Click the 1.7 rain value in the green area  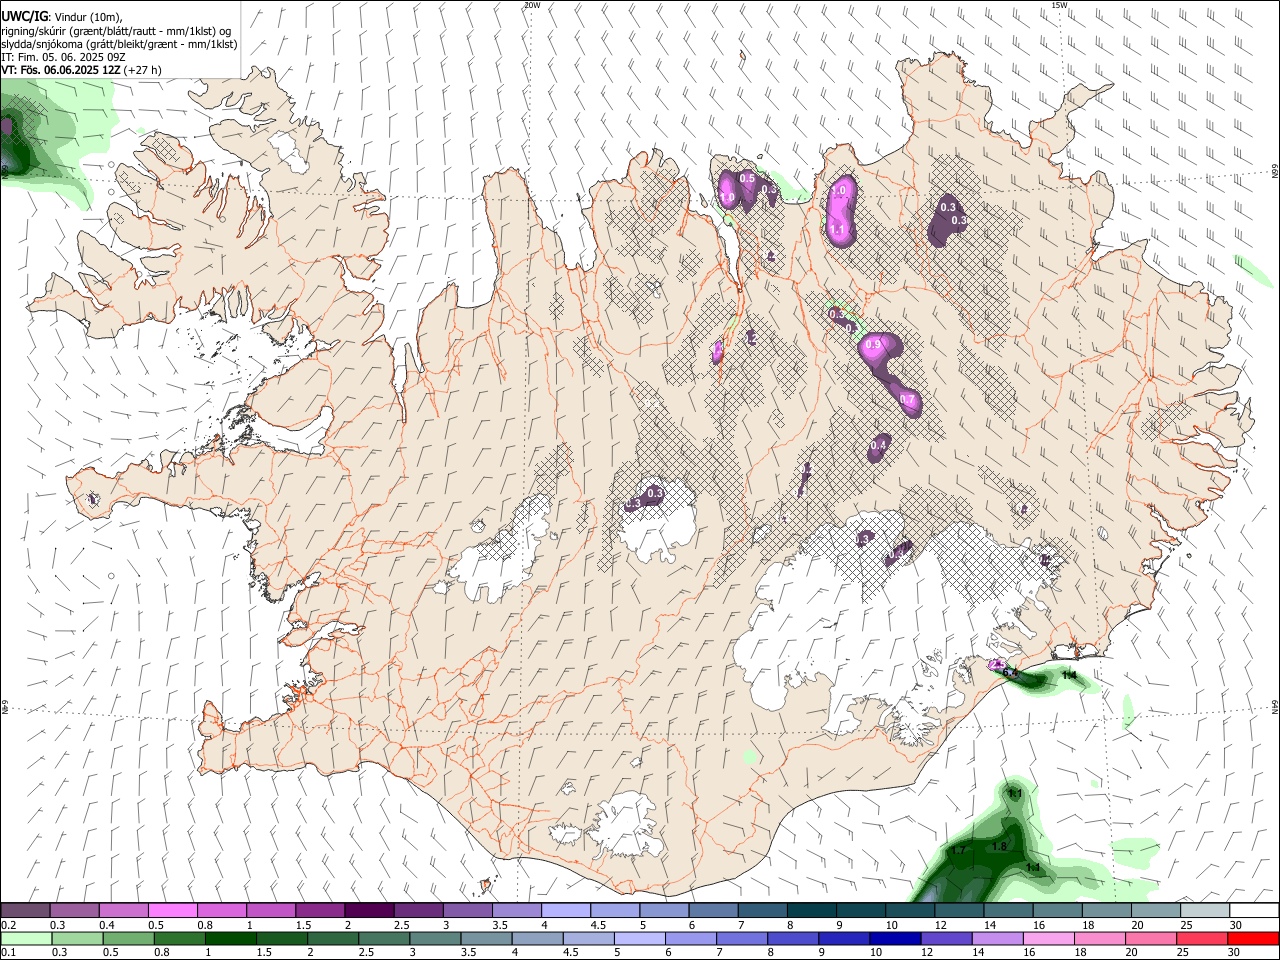958,850
